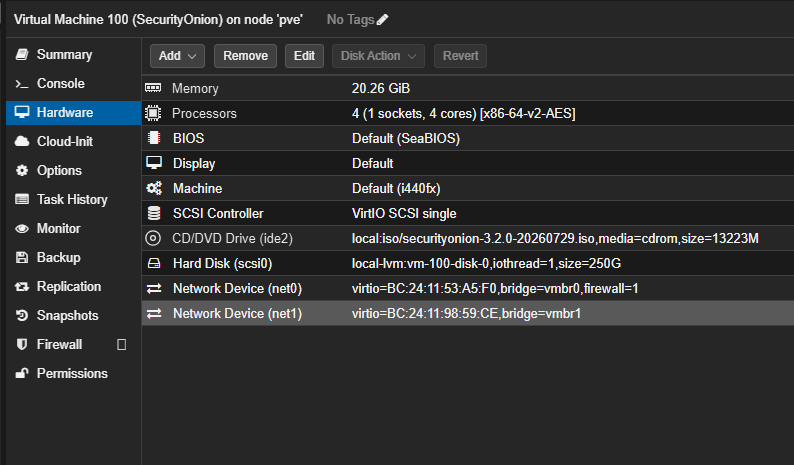Viewport: 794px width, 465px height.
Task: Click the net0 vmbr0 firewall=1 value
Action: coord(495,289)
